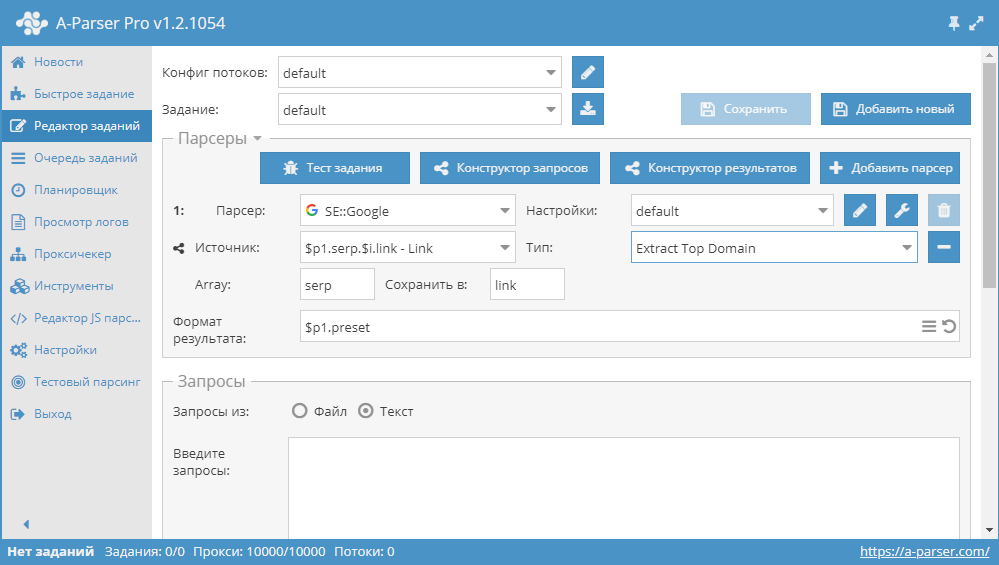The width and height of the screenshot is (999, 565).
Task: Edit parser settings preset pencil icon
Action: [859, 210]
